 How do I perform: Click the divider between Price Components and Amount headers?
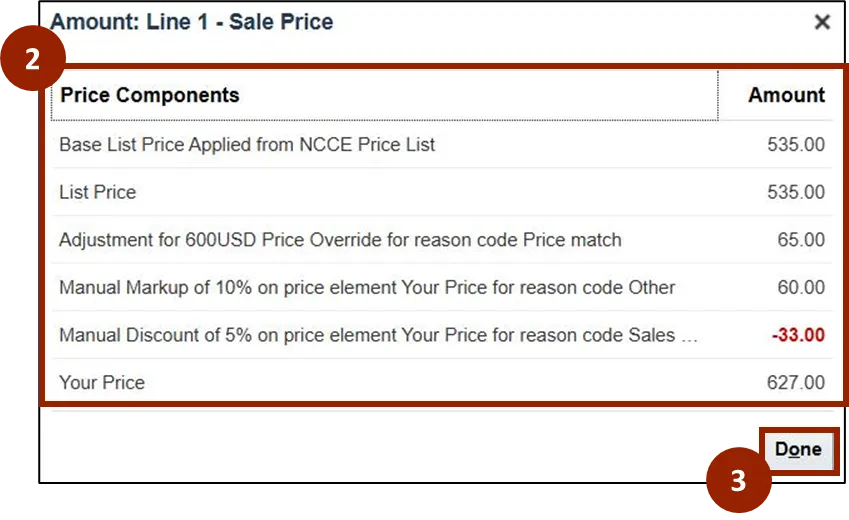(x=718, y=96)
